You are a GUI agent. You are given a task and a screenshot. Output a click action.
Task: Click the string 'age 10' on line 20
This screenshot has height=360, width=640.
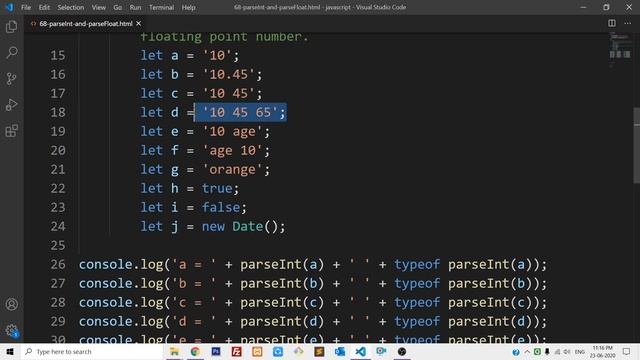[233, 150]
